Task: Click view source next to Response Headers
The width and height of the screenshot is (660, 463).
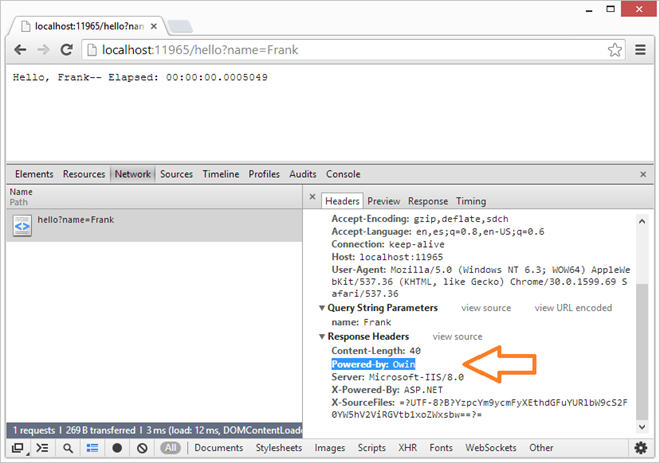Action: [x=457, y=337]
